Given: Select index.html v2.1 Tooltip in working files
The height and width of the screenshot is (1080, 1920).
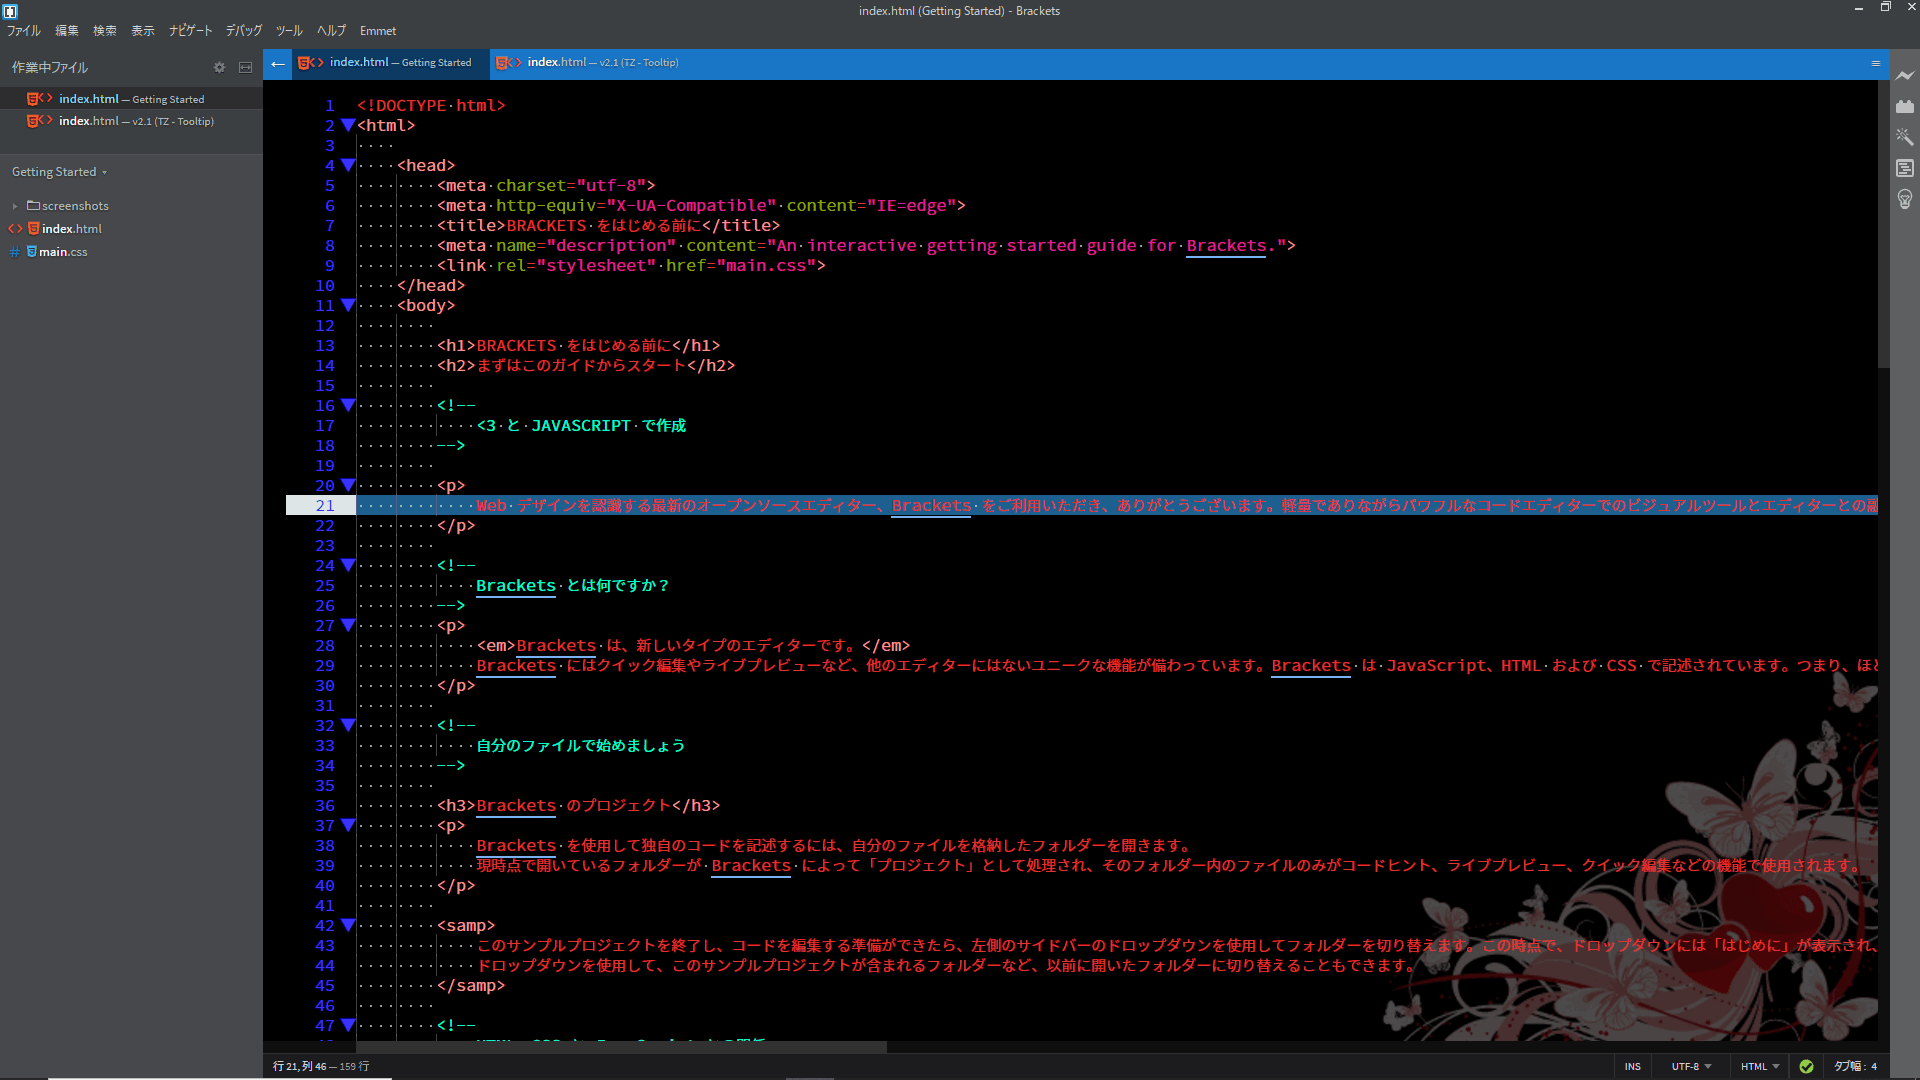Looking at the screenshot, I should [131, 121].
